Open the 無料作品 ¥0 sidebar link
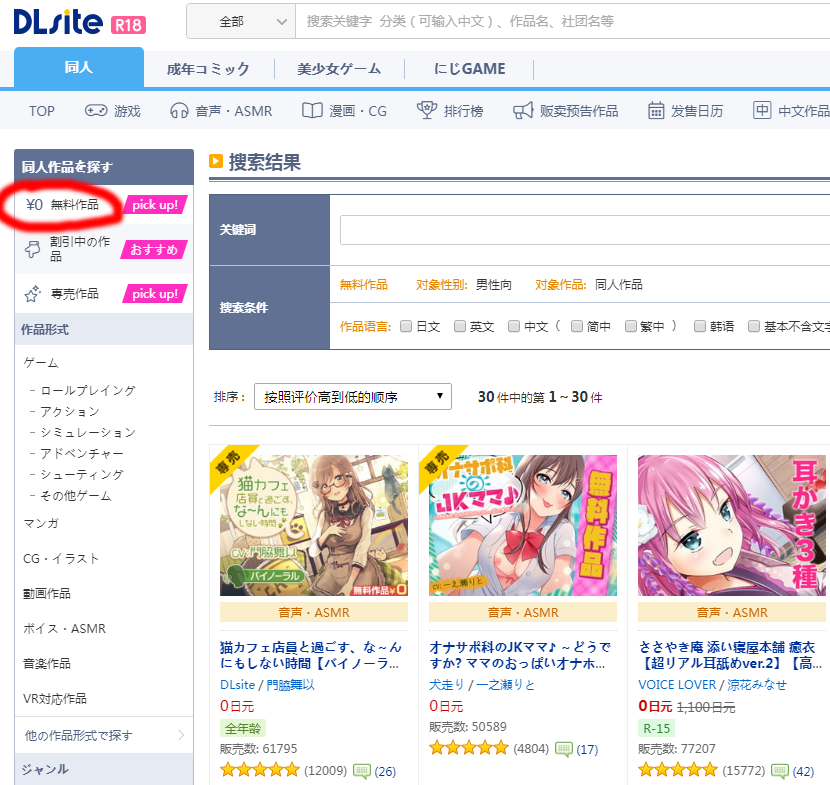Screen dimensions: 830x785 point(62,205)
